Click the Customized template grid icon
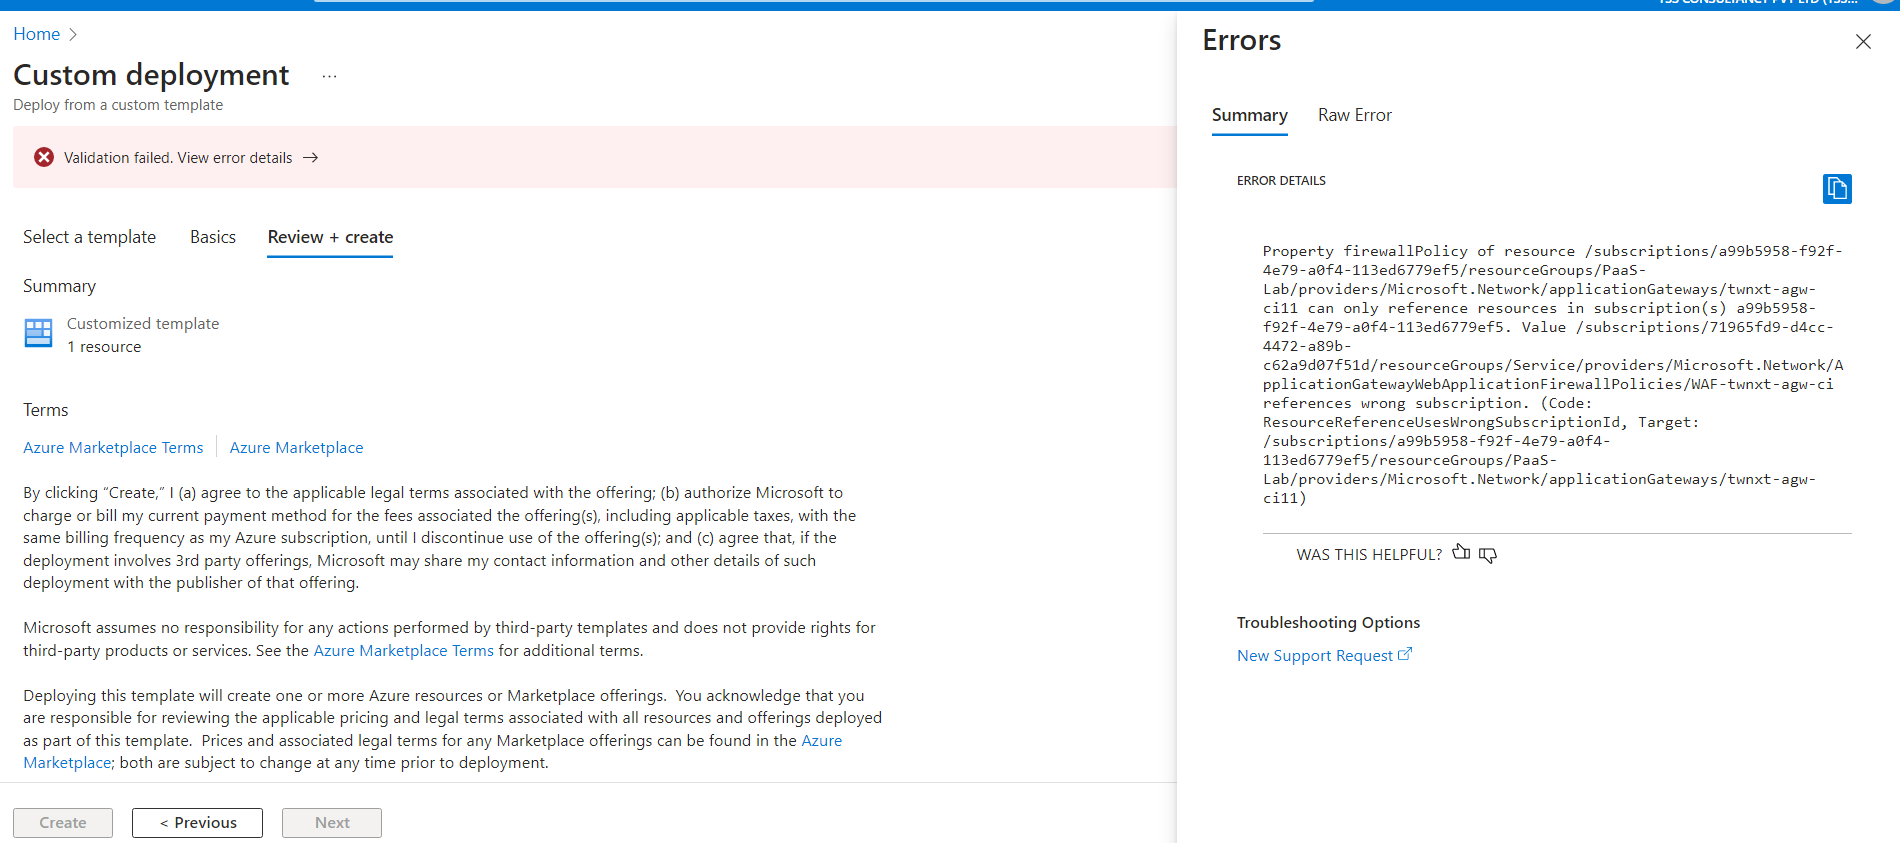 pyautogui.click(x=38, y=333)
